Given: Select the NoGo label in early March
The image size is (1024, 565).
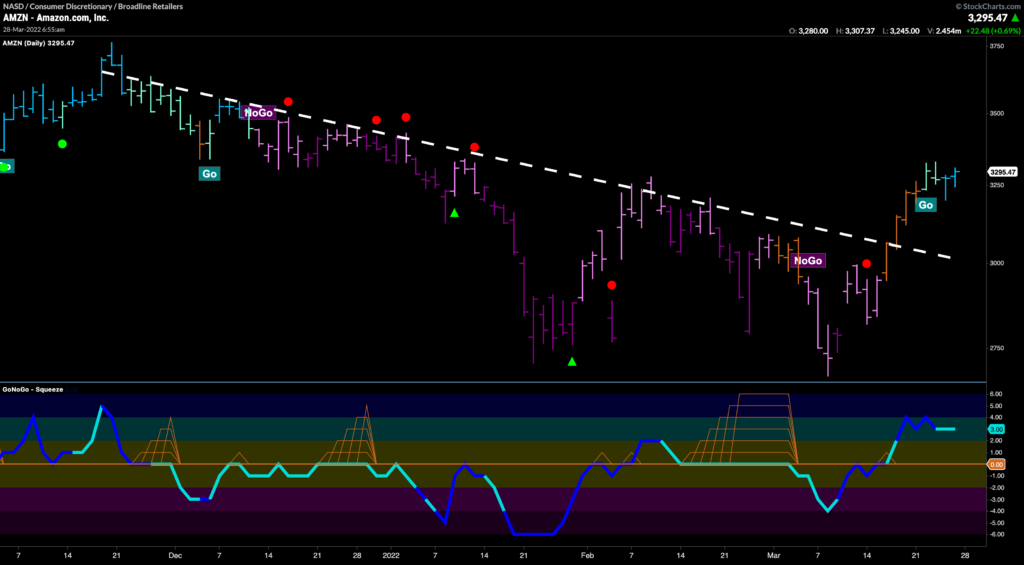Looking at the screenshot, I should pyautogui.click(x=807, y=260).
